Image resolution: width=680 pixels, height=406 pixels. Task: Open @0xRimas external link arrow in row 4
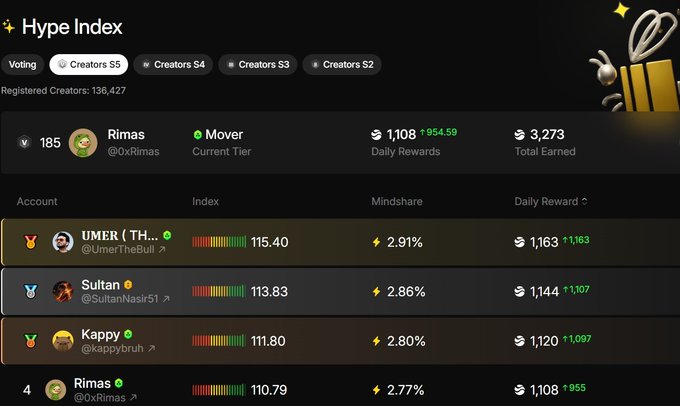134,397
